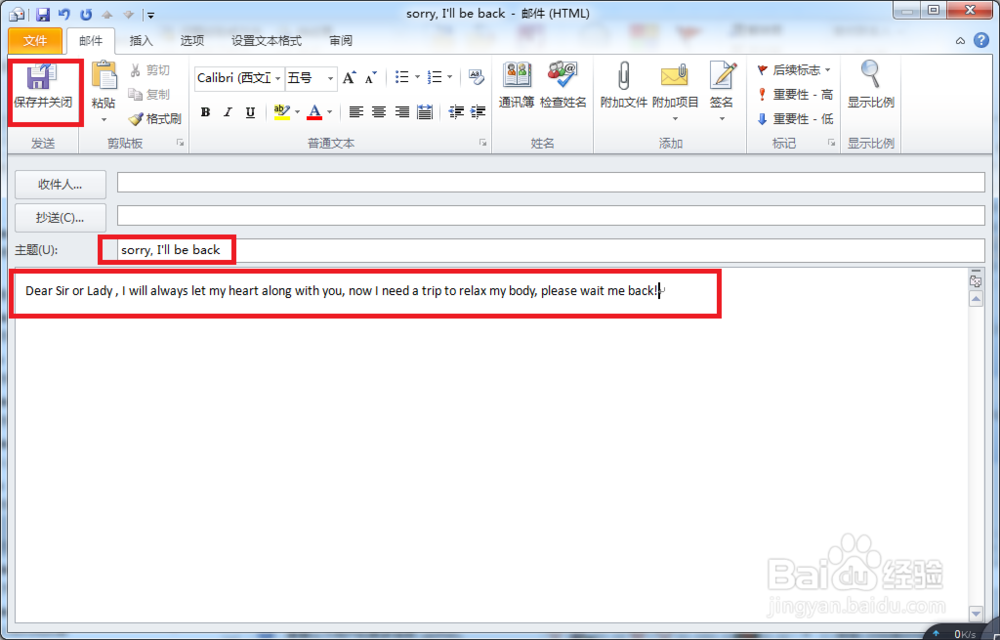Viewport: 1000px width, 640px height.
Task: Click the next item down arrow in quick access toolbar
Action: click(129, 14)
